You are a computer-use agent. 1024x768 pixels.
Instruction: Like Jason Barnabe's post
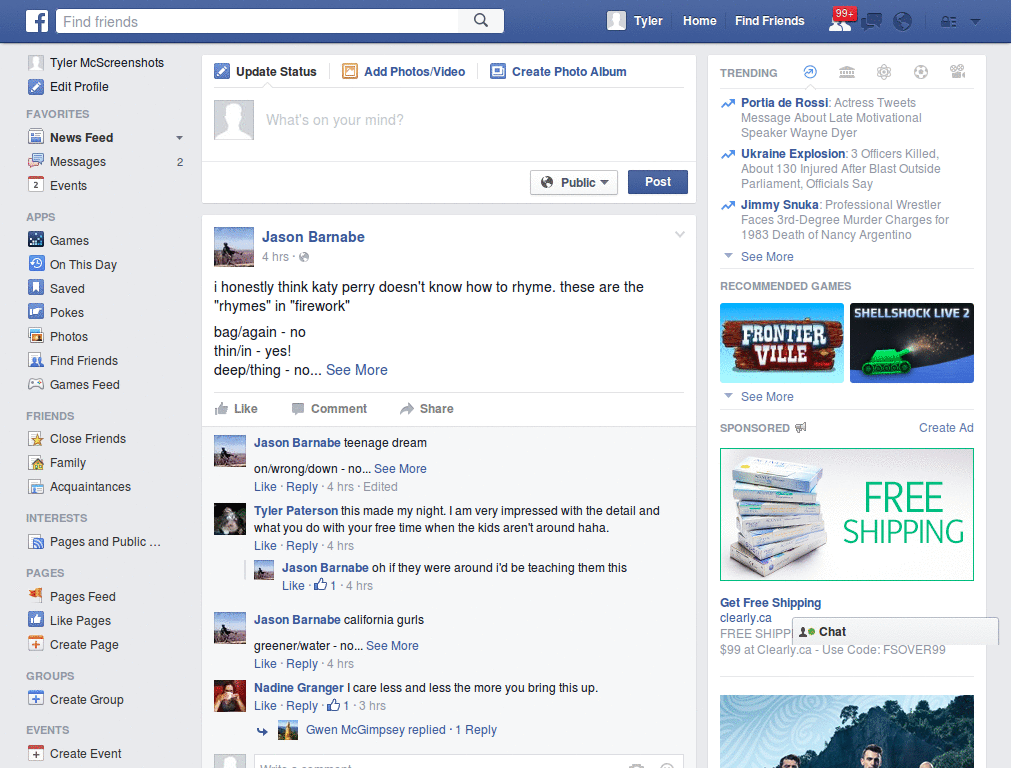click(x=236, y=408)
